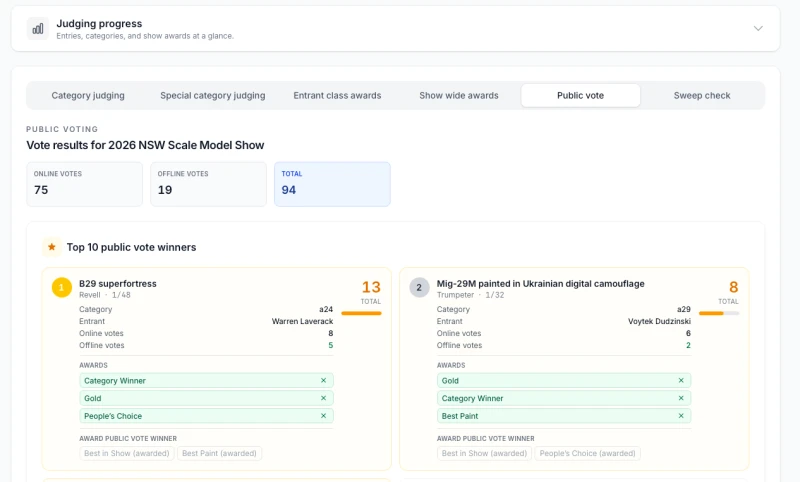Click the gold rank 1 badge

click(62, 287)
